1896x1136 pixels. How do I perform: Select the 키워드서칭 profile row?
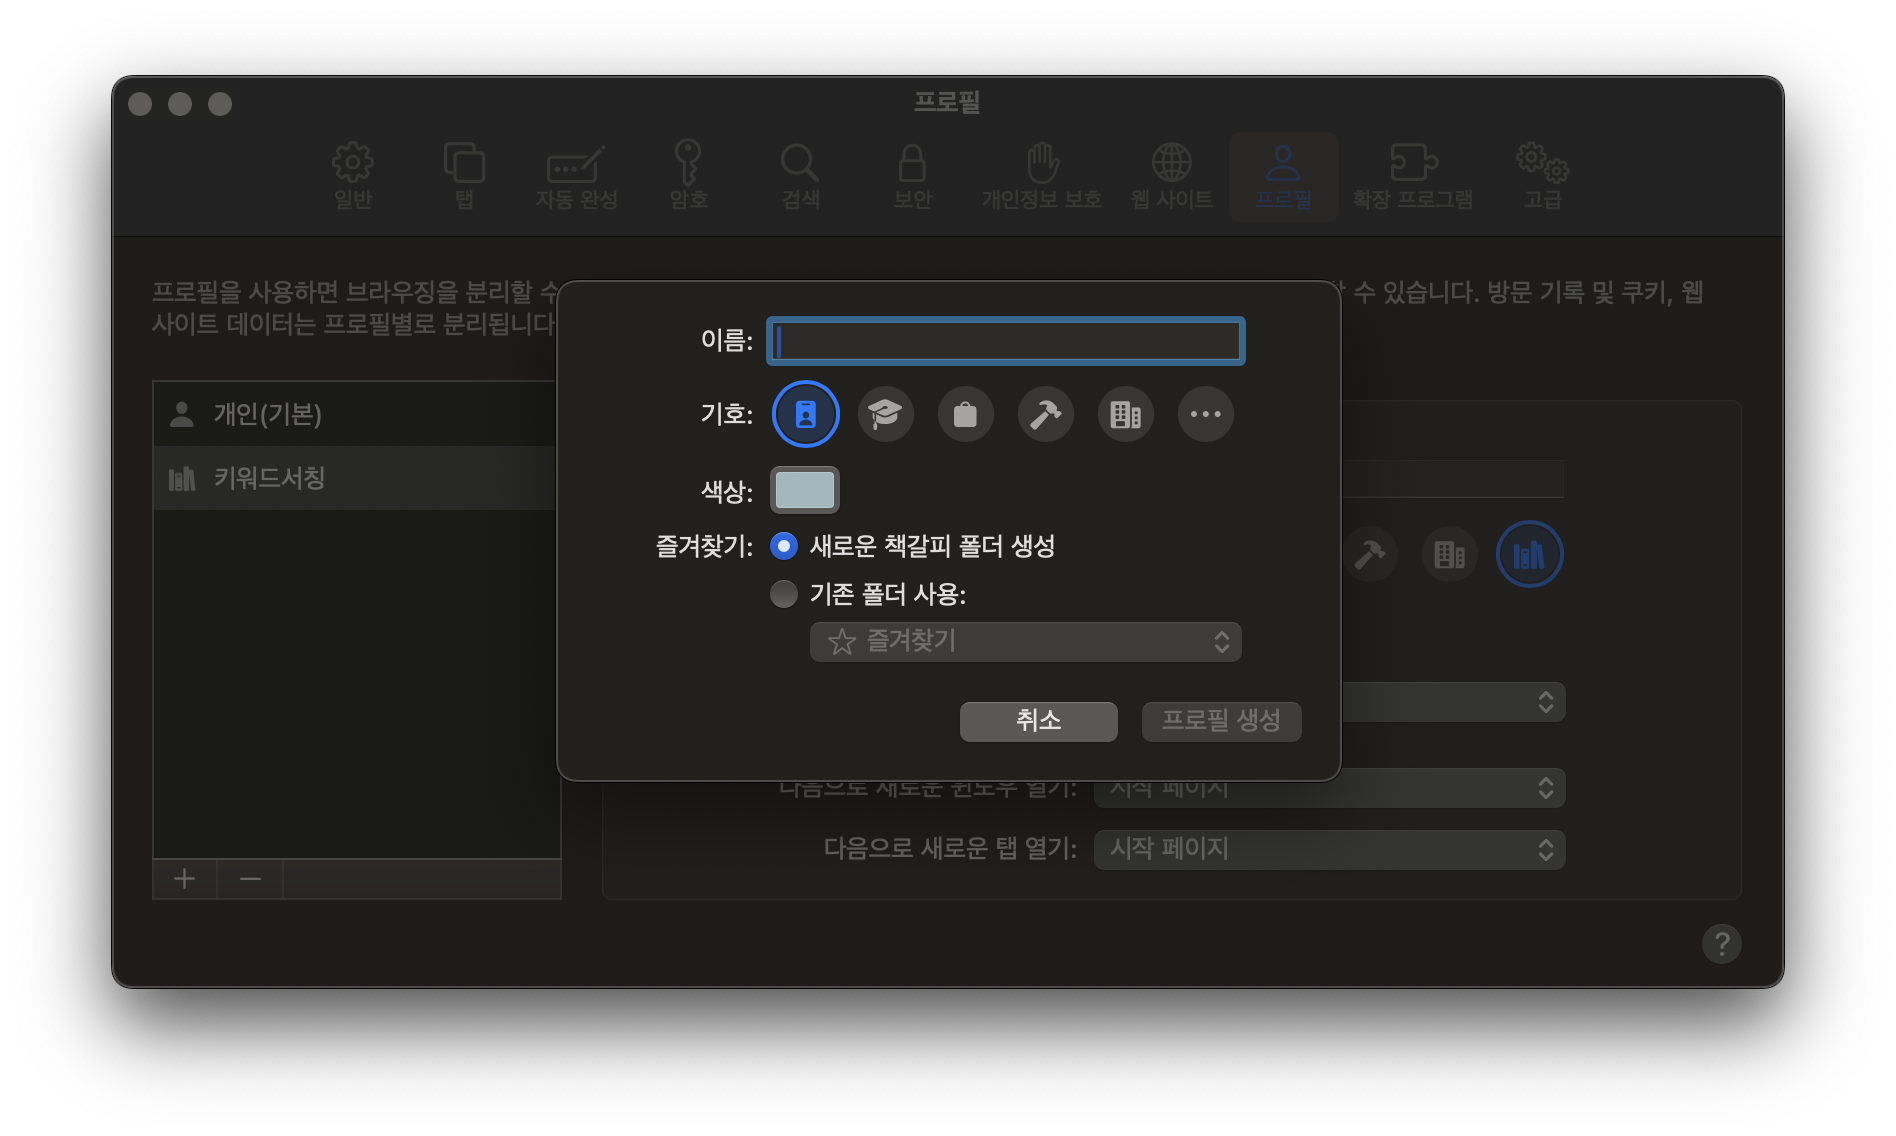pos(355,478)
